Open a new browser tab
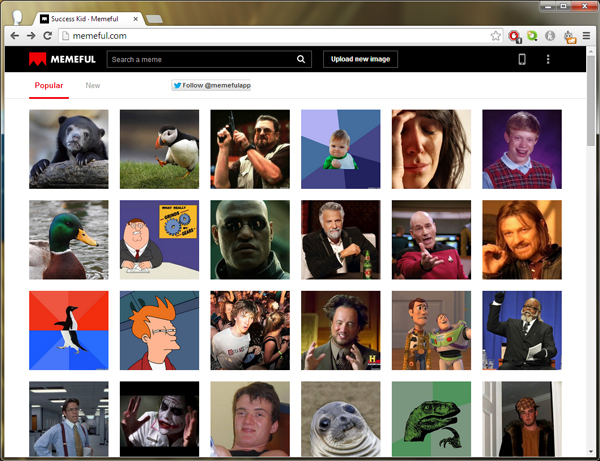This screenshot has height=461, width=600. point(155,19)
